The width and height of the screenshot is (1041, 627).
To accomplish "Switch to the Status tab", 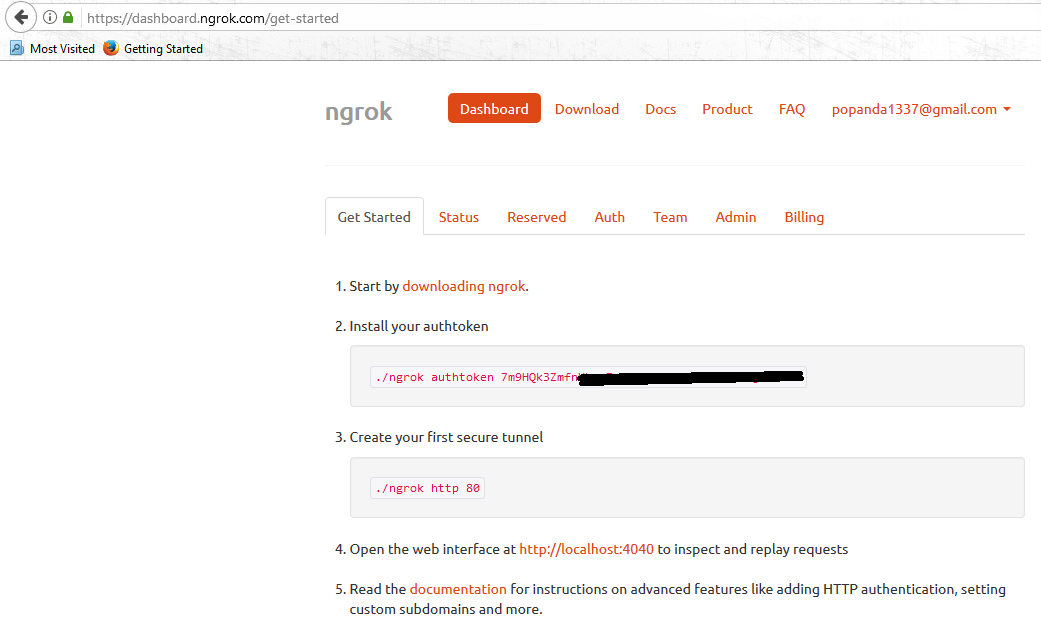I will (459, 217).
